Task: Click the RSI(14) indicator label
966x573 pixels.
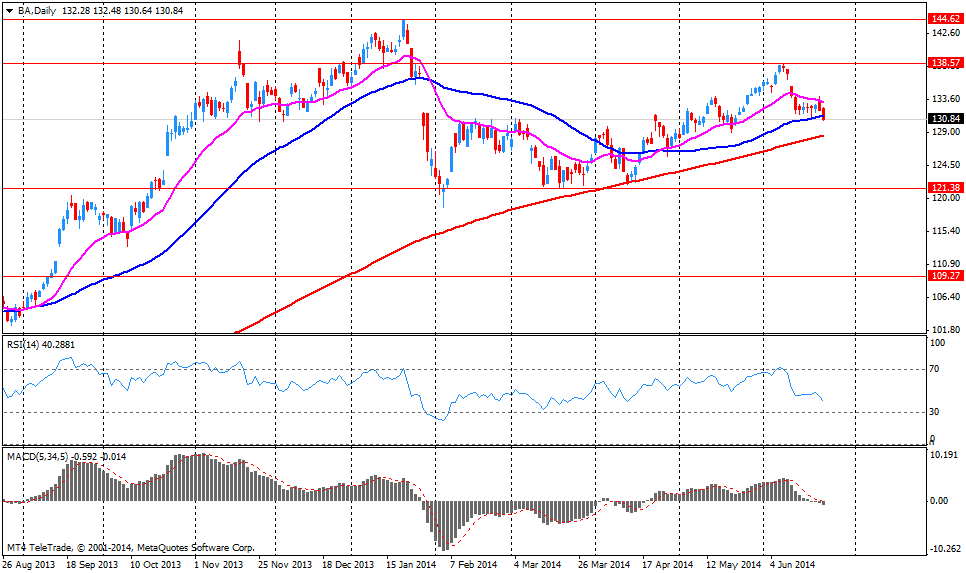Action: click(x=25, y=344)
